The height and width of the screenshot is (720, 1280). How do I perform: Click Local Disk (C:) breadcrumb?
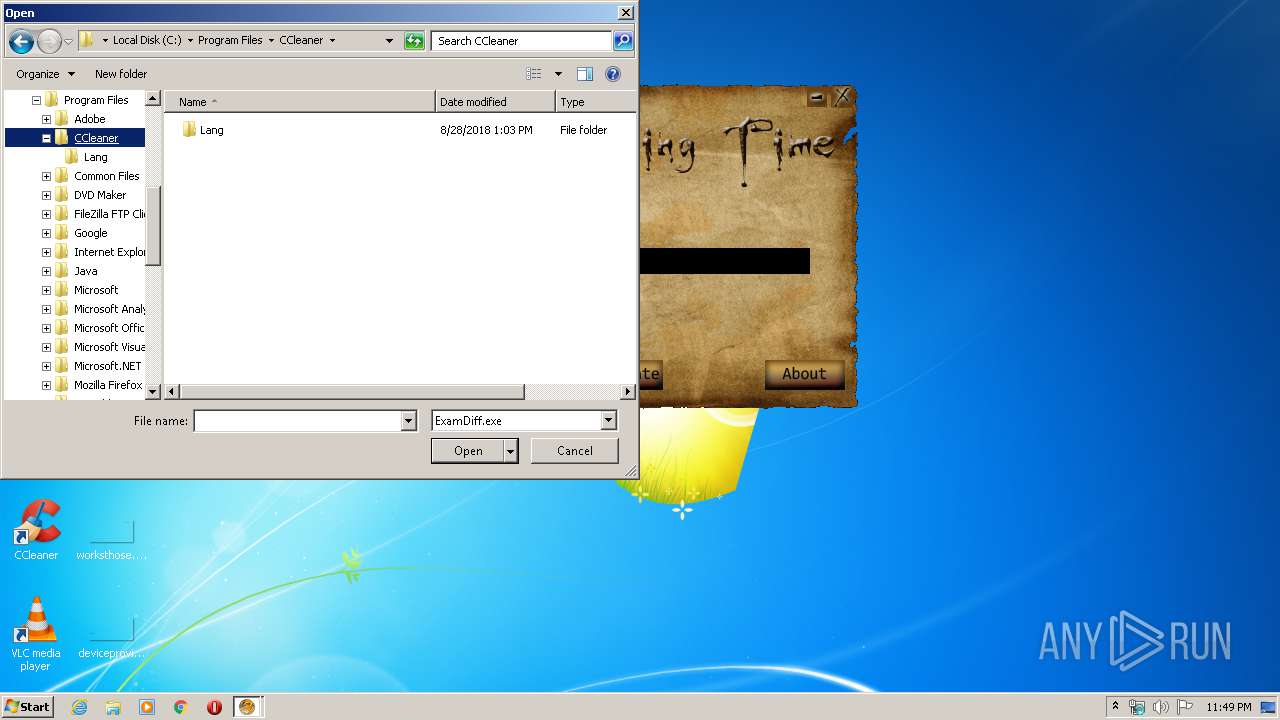145,41
